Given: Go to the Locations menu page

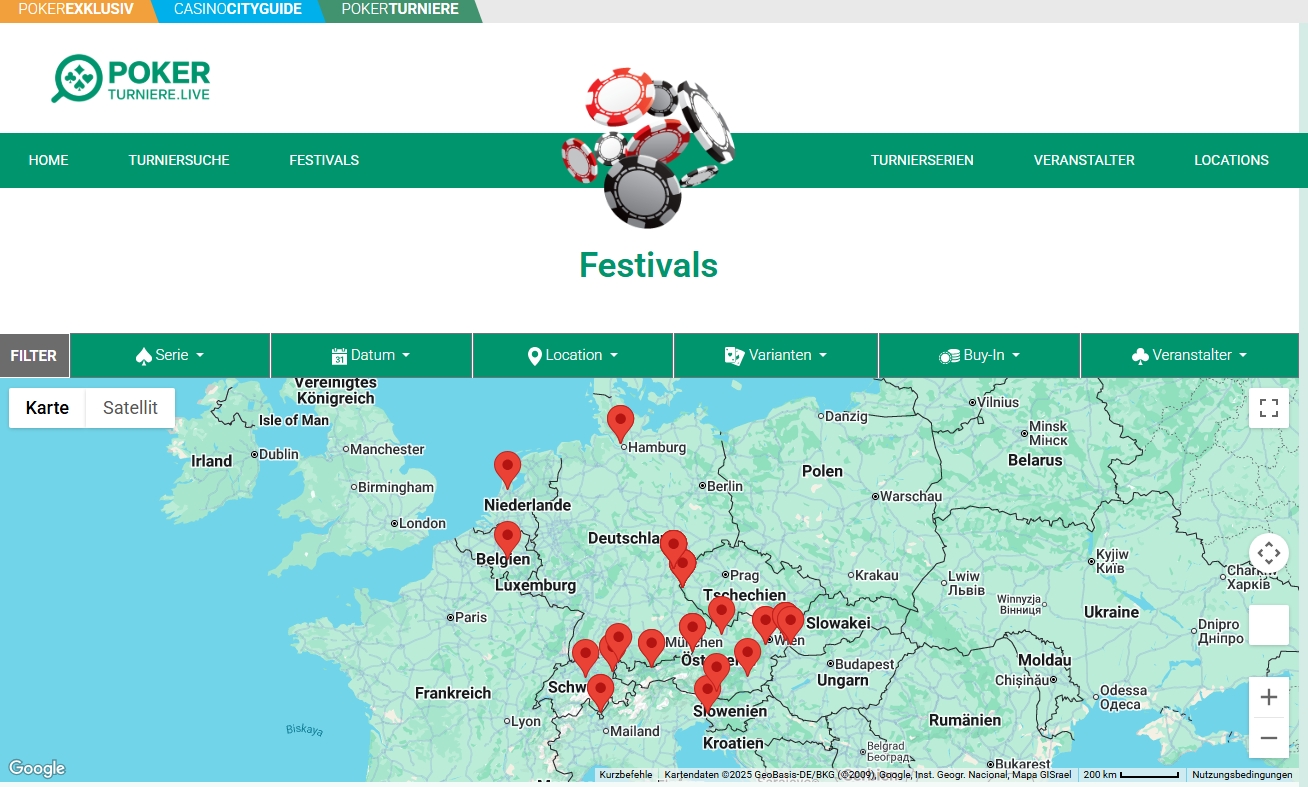Looking at the screenshot, I should coord(1231,160).
